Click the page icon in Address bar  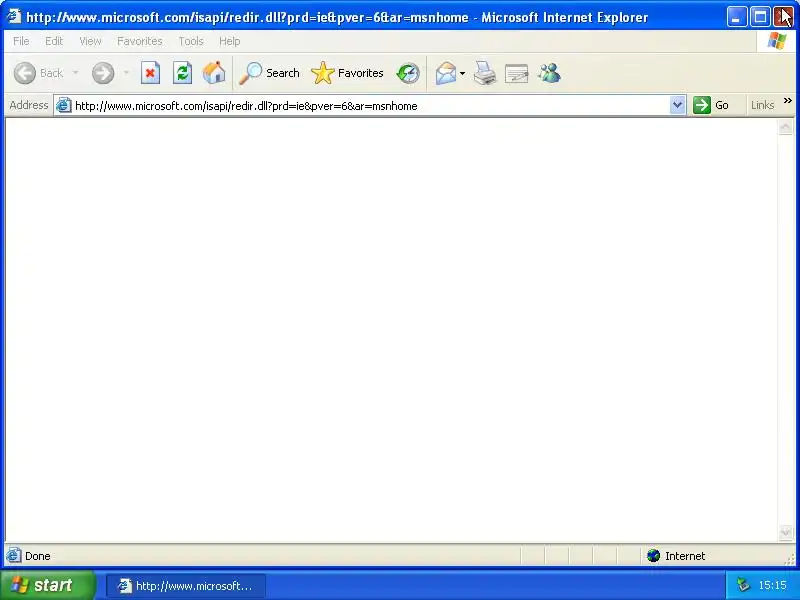click(63, 106)
